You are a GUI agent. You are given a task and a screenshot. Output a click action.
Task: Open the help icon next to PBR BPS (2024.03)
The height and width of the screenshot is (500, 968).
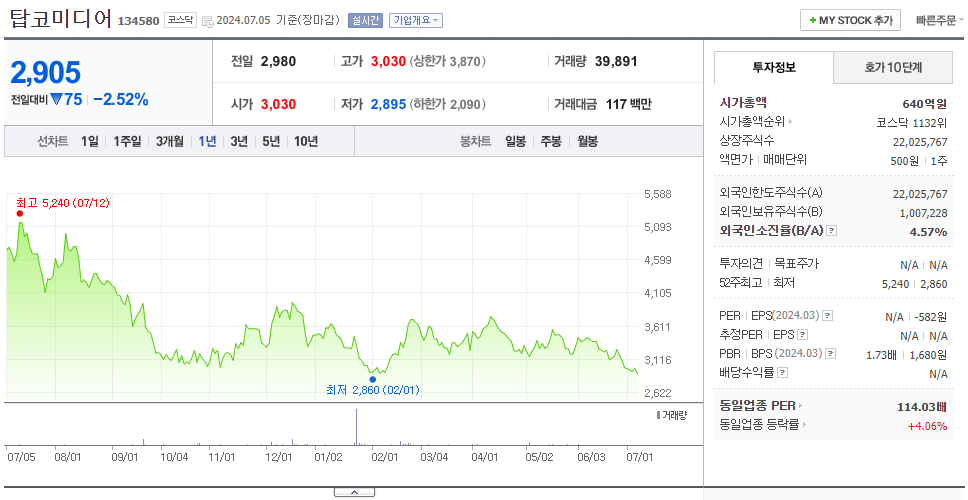point(831,354)
